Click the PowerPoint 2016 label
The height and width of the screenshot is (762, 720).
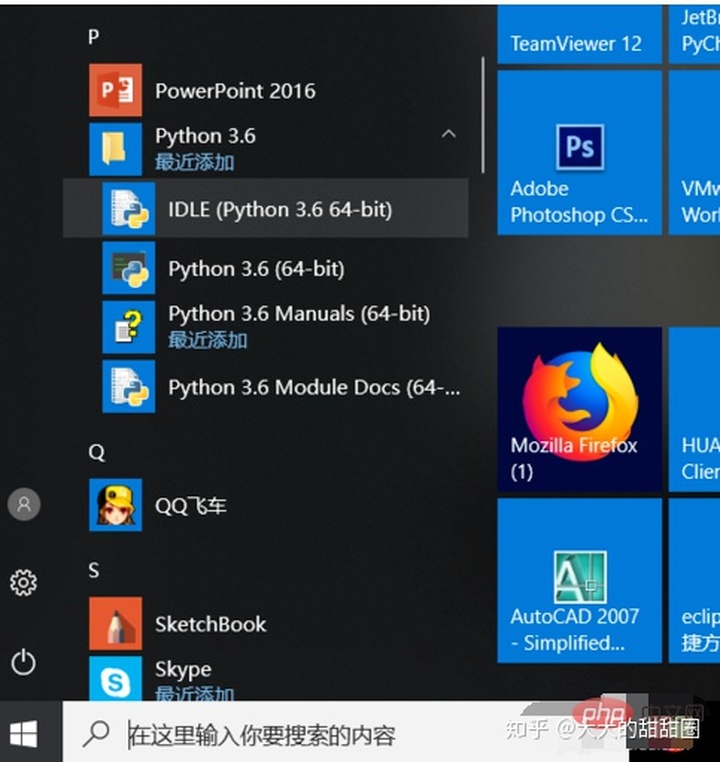tap(235, 91)
